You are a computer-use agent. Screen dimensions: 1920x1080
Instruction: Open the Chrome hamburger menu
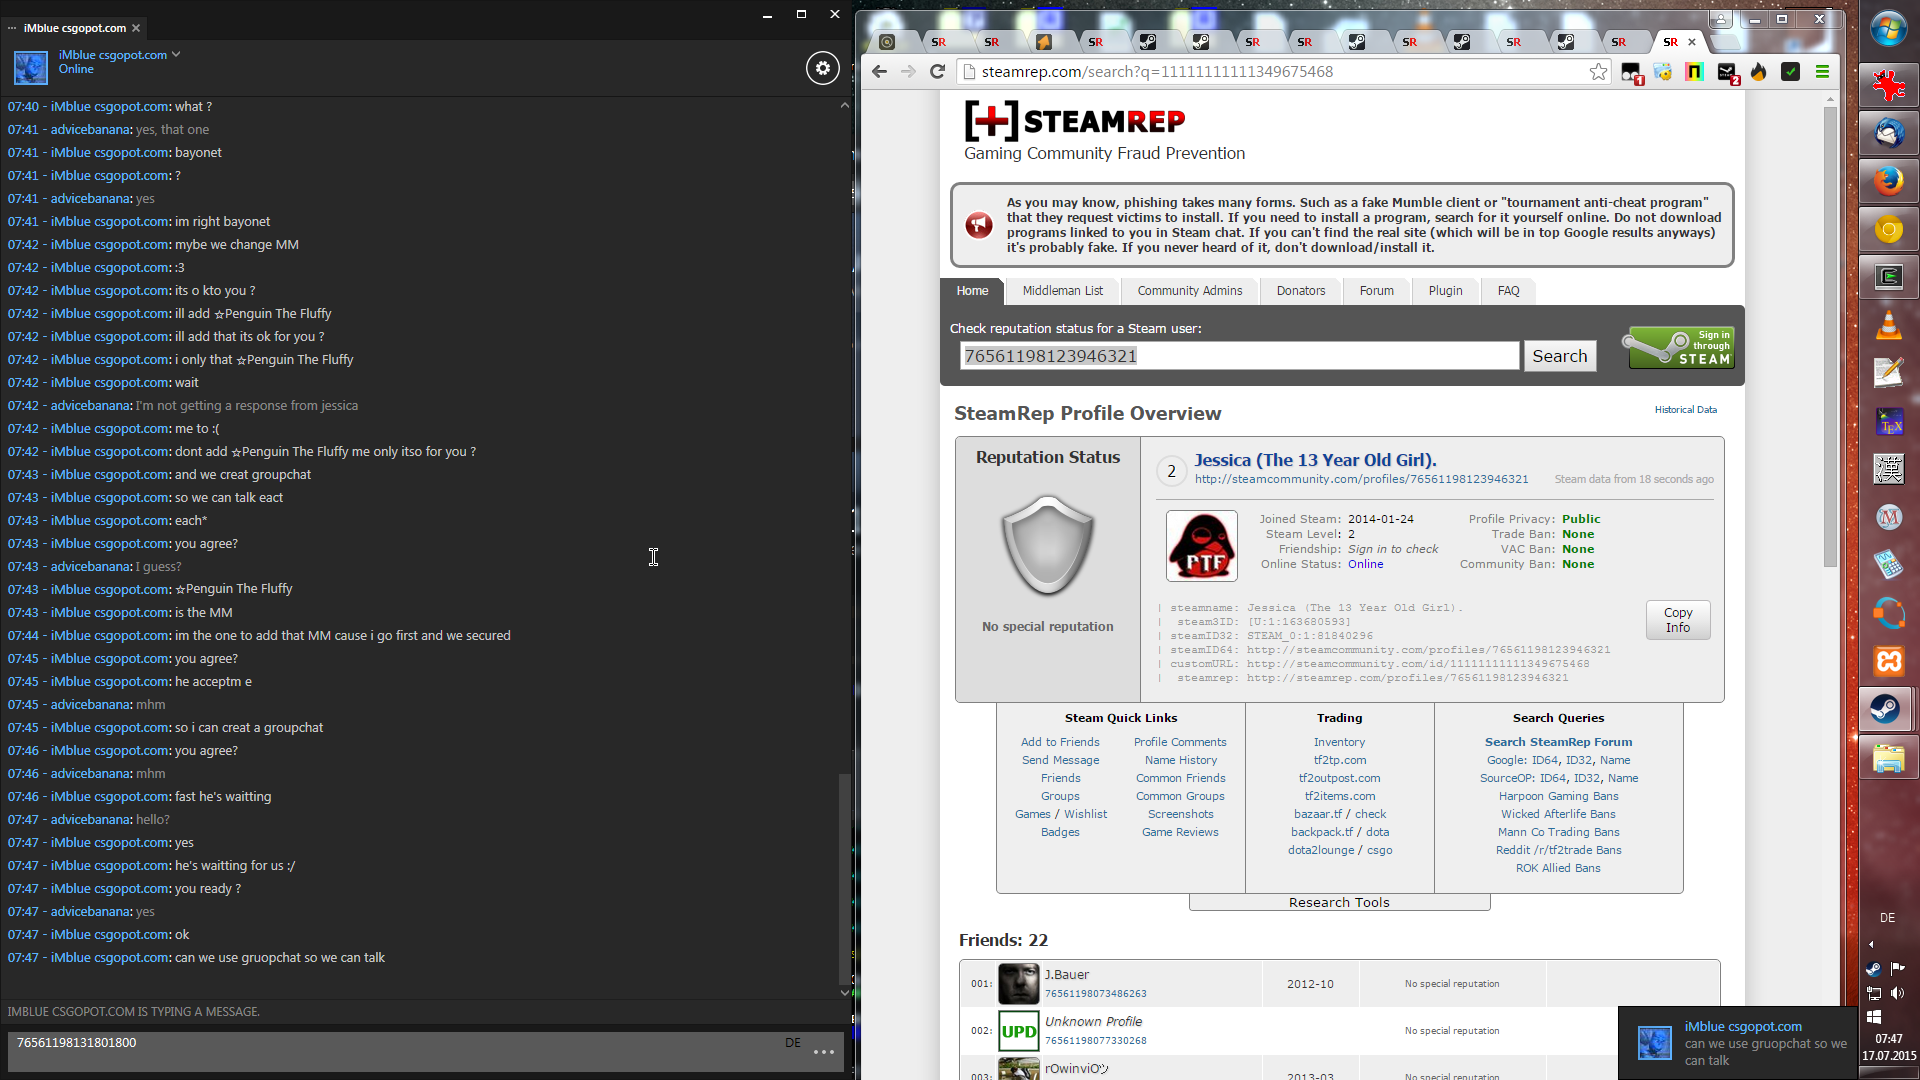(x=1822, y=72)
